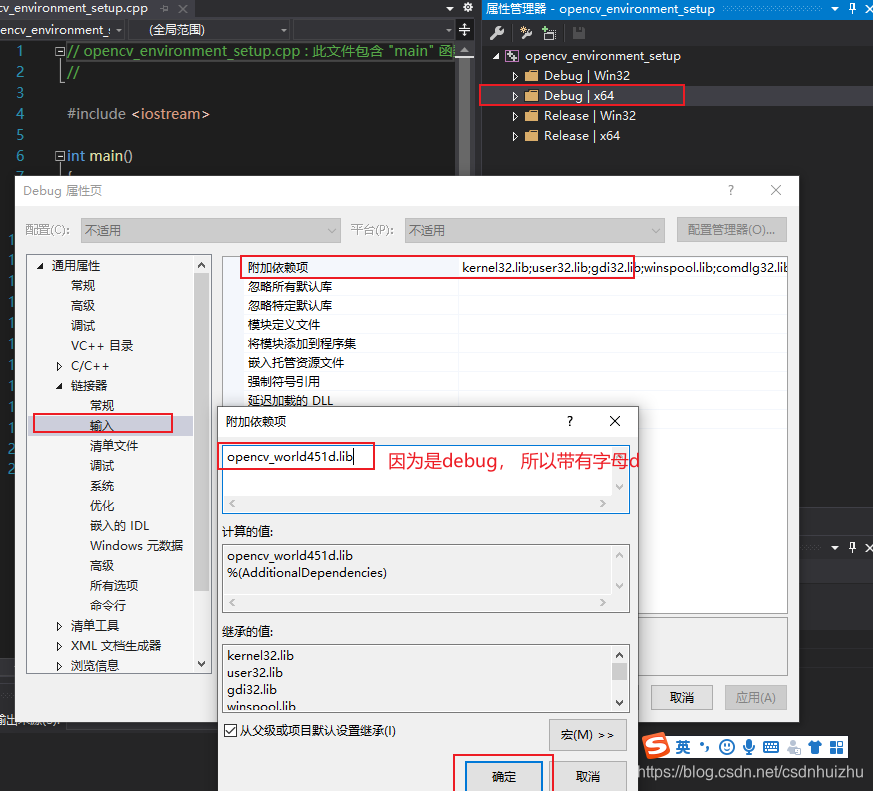
Task: Pin the lower right docked panel
Action: (x=852, y=548)
